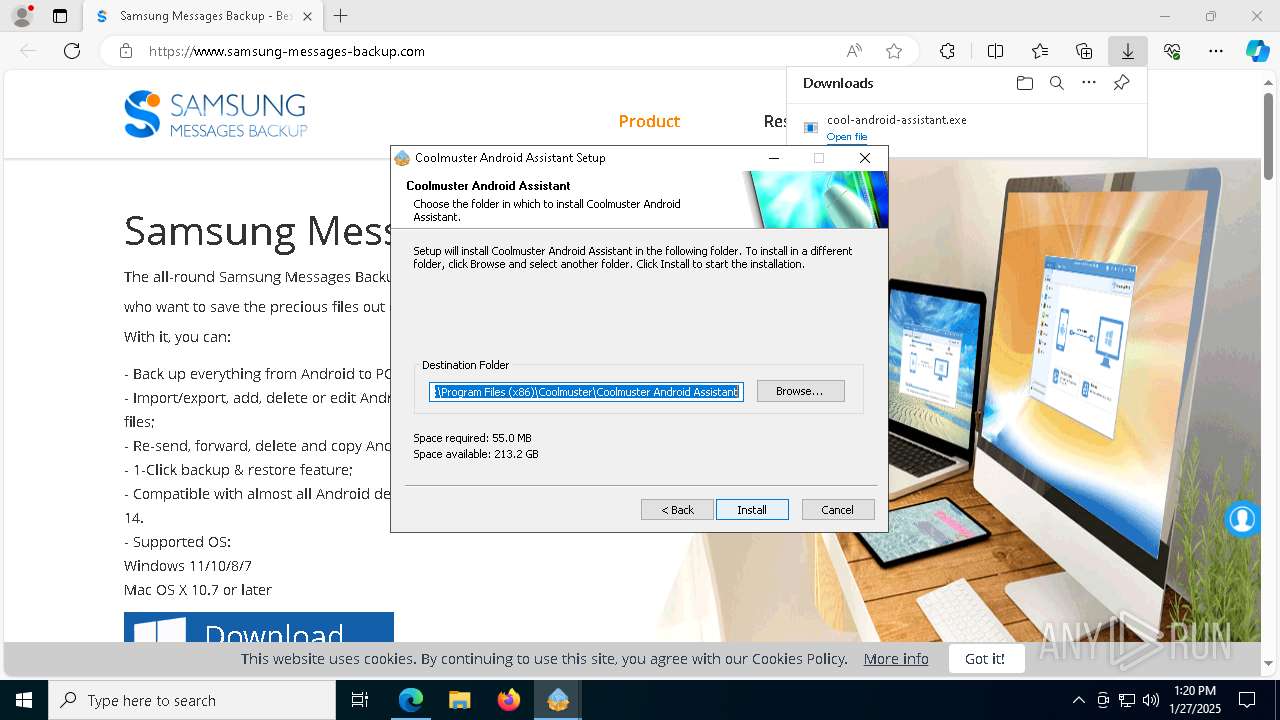Refresh the page
The height and width of the screenshot is (720, 1280).
72,51
